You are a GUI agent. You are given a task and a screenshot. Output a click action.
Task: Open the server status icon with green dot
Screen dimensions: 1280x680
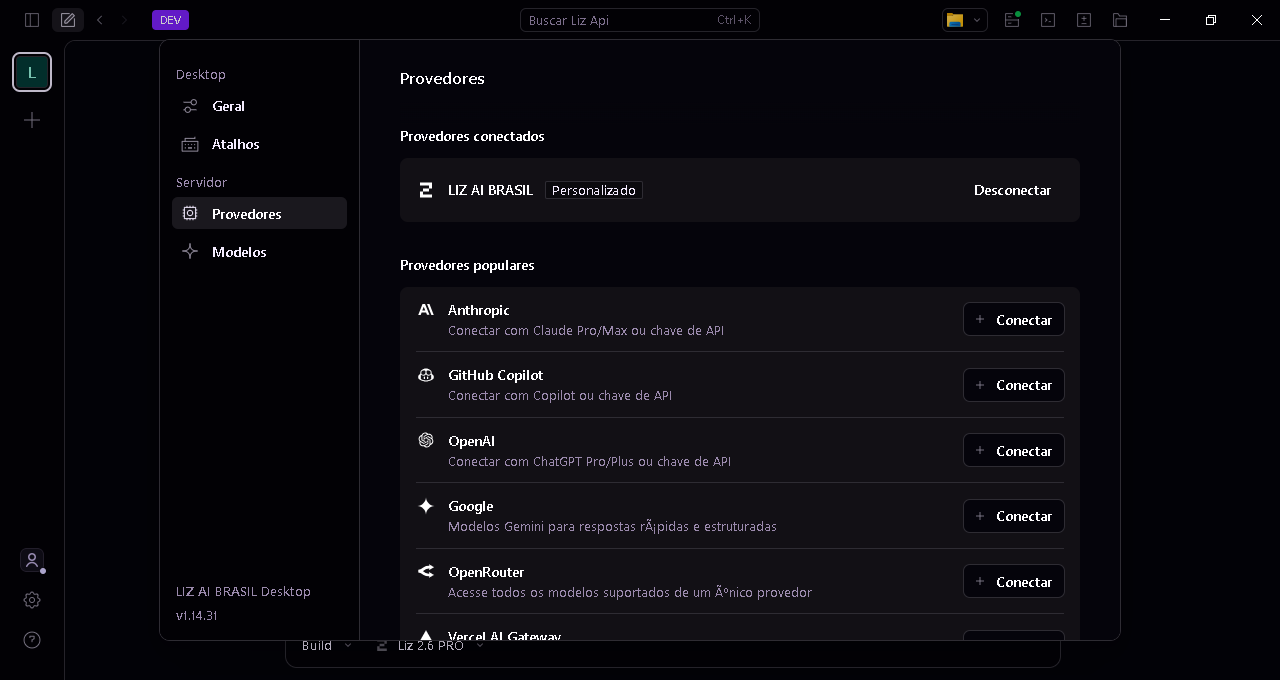[x=1013, y=20]
